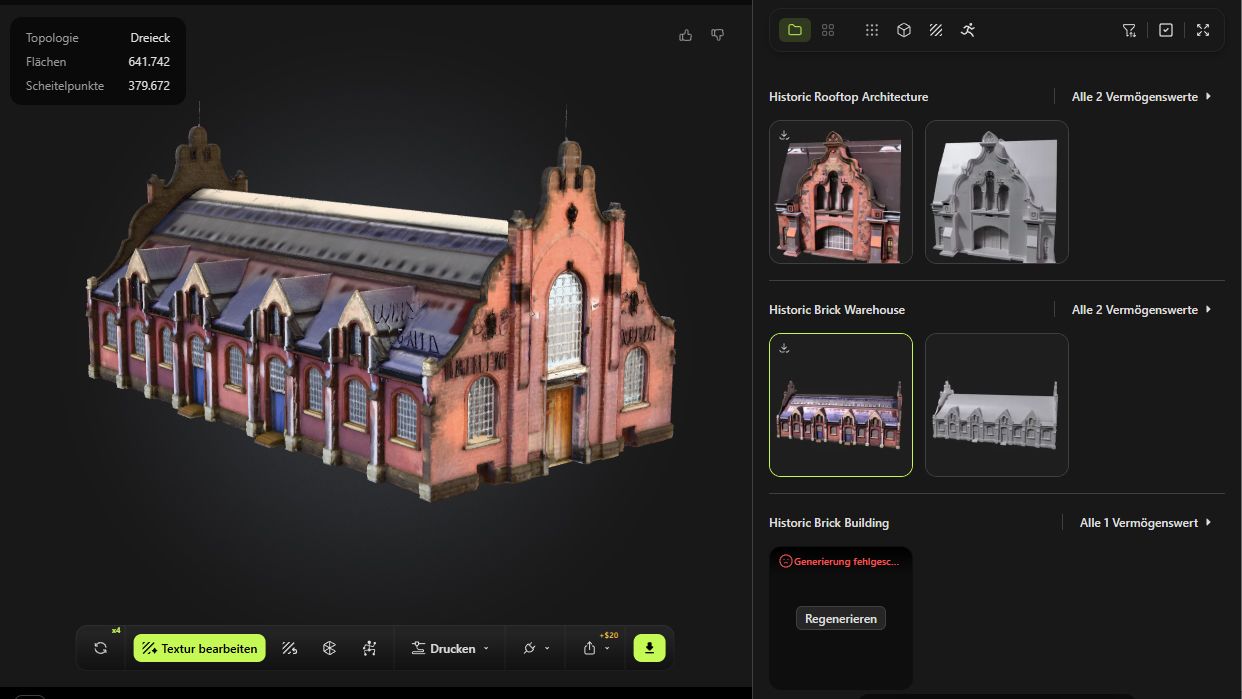
Task: Click the retexture stripes icon in bottom toolbar
Action: coord(289,648)
